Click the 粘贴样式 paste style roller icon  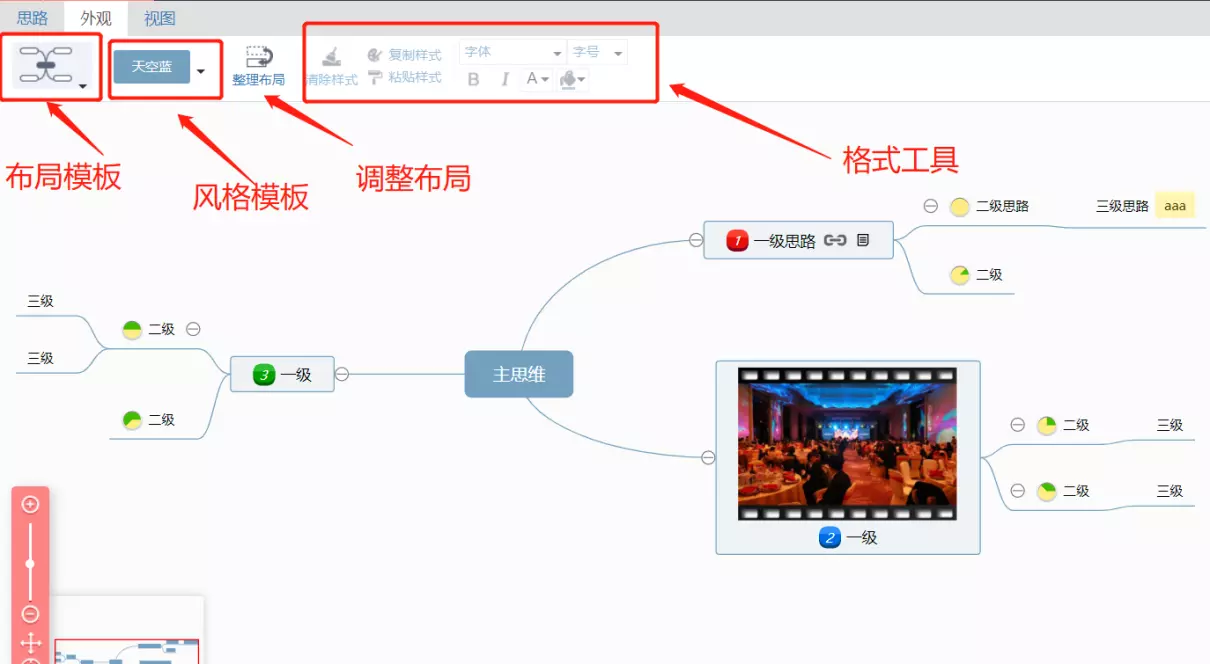click(x=375, y=77)
